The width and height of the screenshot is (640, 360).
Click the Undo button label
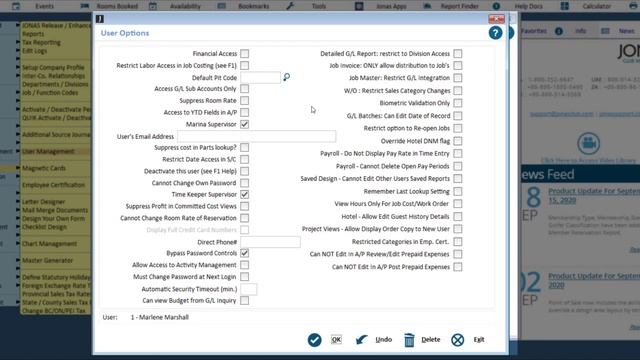pyautogui.click(x=384, y=340)
